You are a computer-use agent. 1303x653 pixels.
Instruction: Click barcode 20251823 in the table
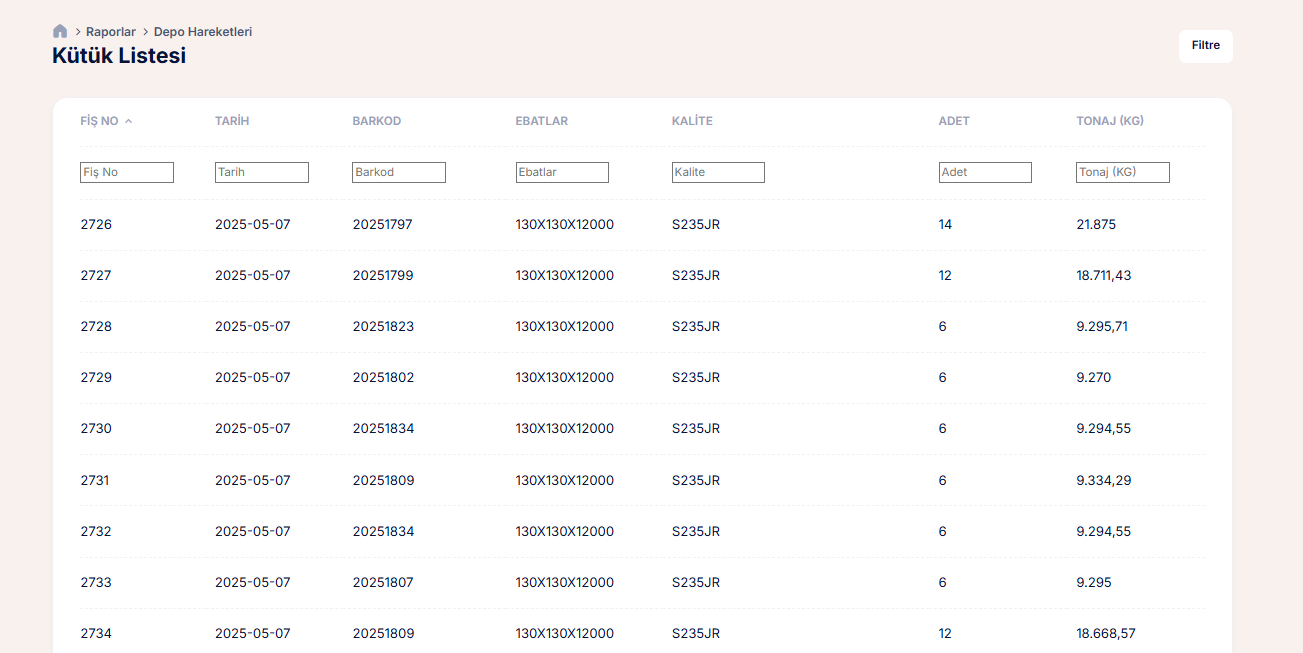coord(383,327)
